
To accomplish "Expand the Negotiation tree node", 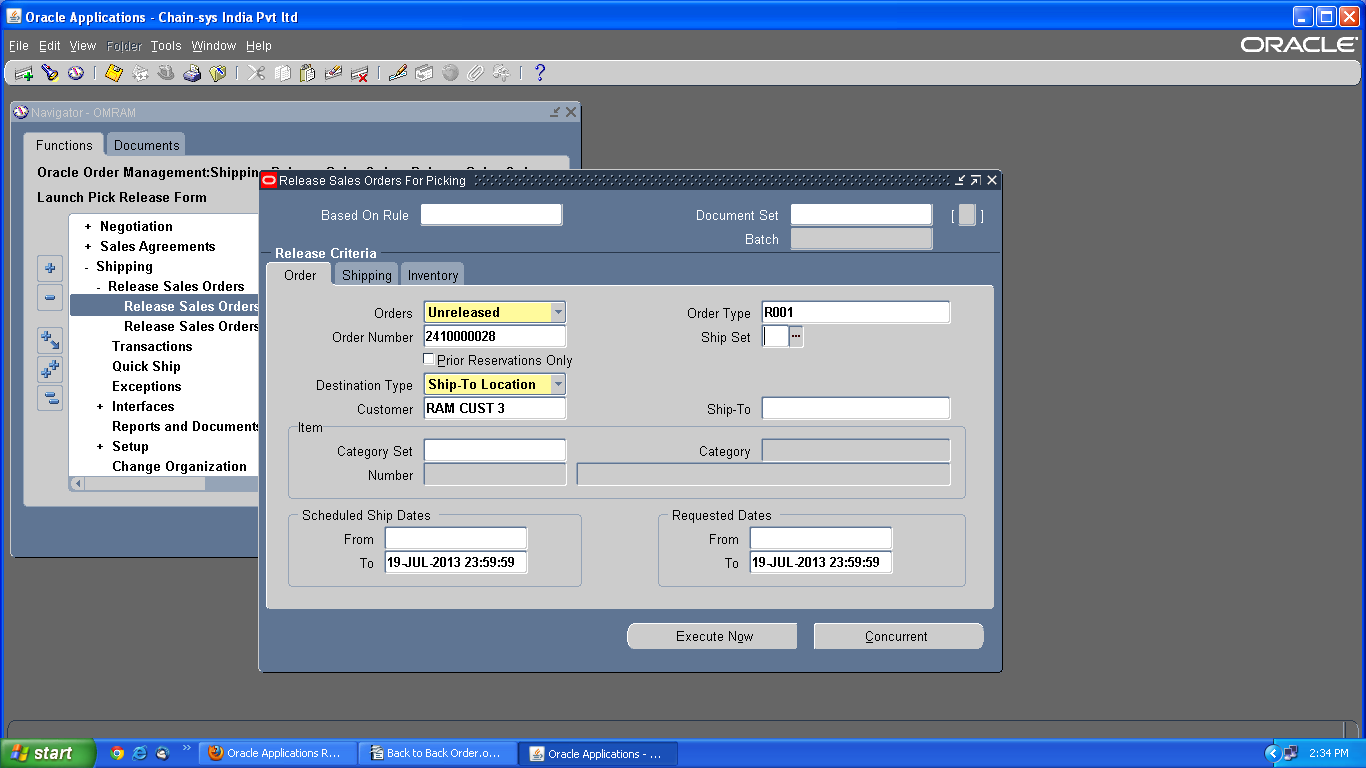I will [x=88, y=227].
